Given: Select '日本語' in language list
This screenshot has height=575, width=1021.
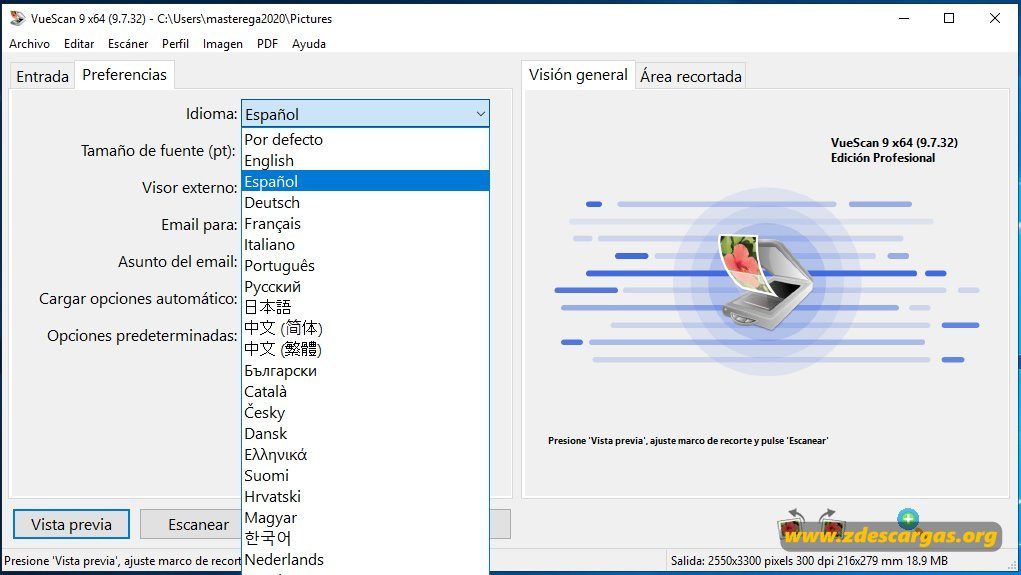Looking at the screenshot, I should coord(365,307).
